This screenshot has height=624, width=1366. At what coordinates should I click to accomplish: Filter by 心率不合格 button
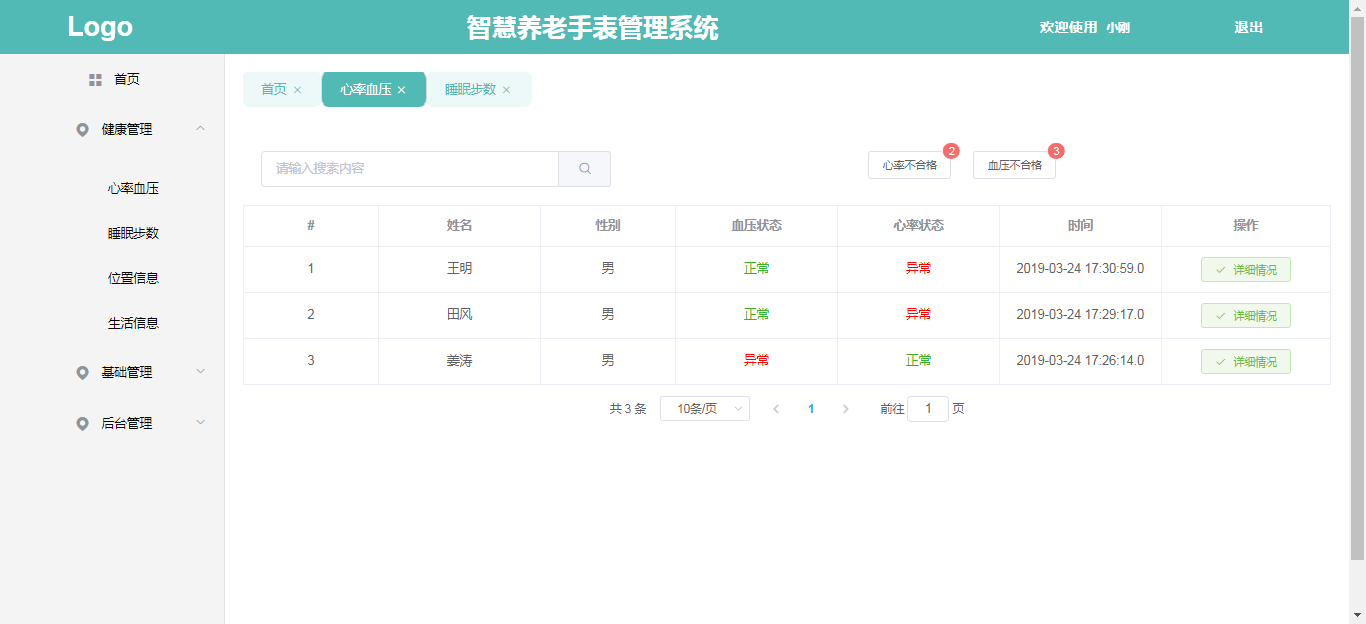coord(909,166)
